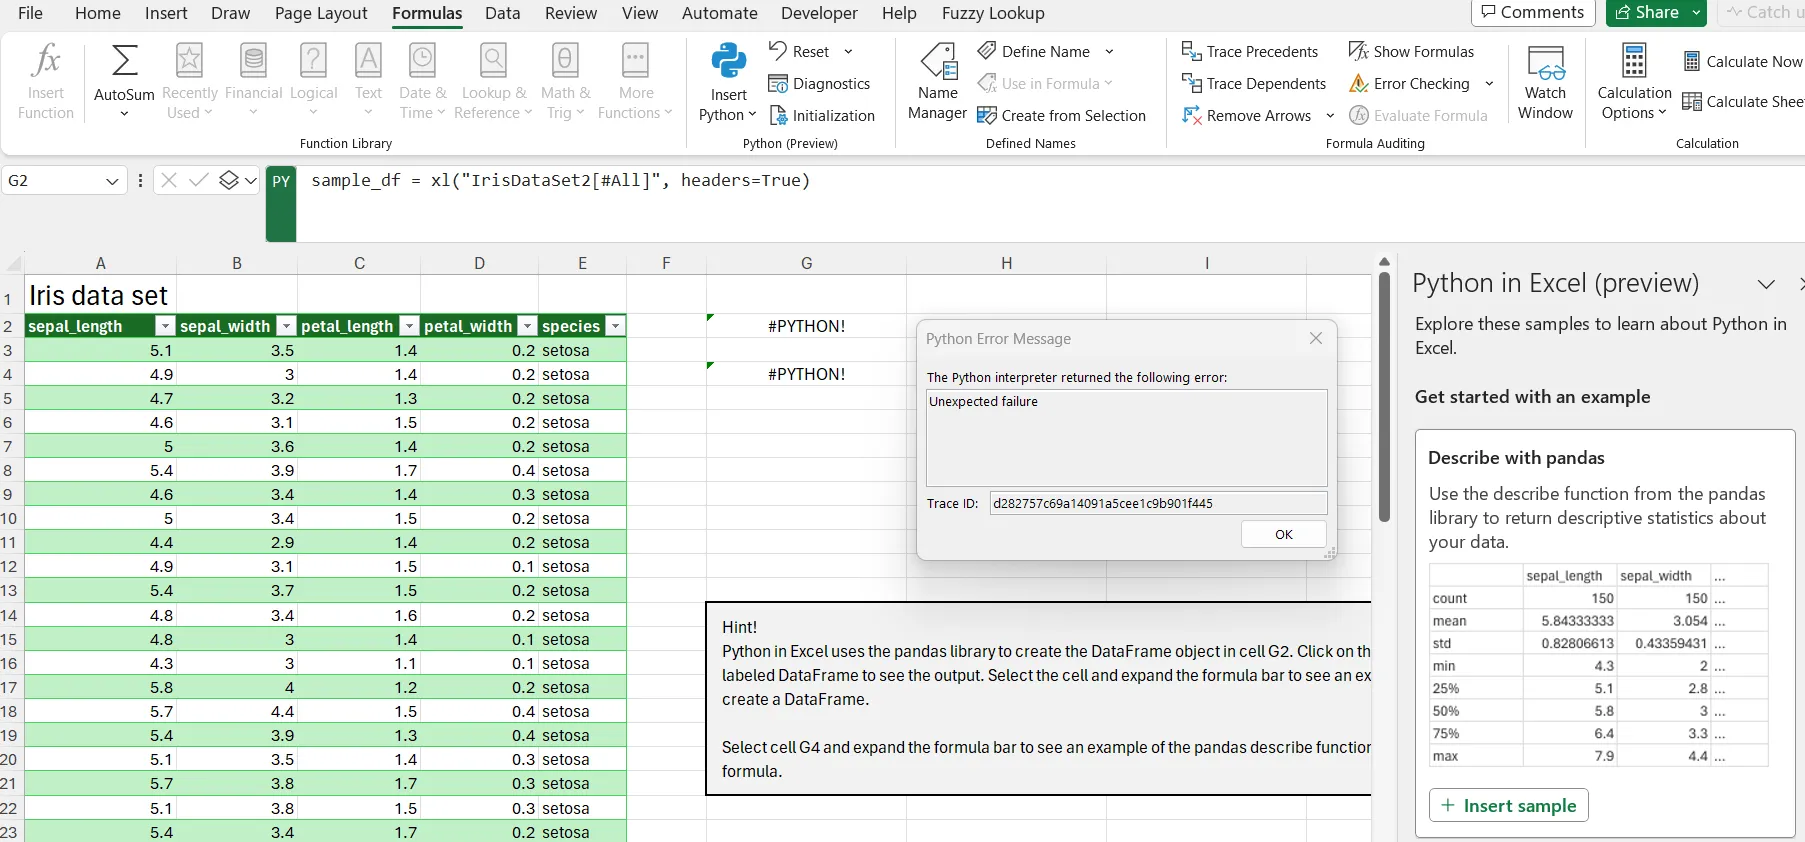1805x842 pixels.
Task: Open the File menu
Action: click(x=30, y=13)
